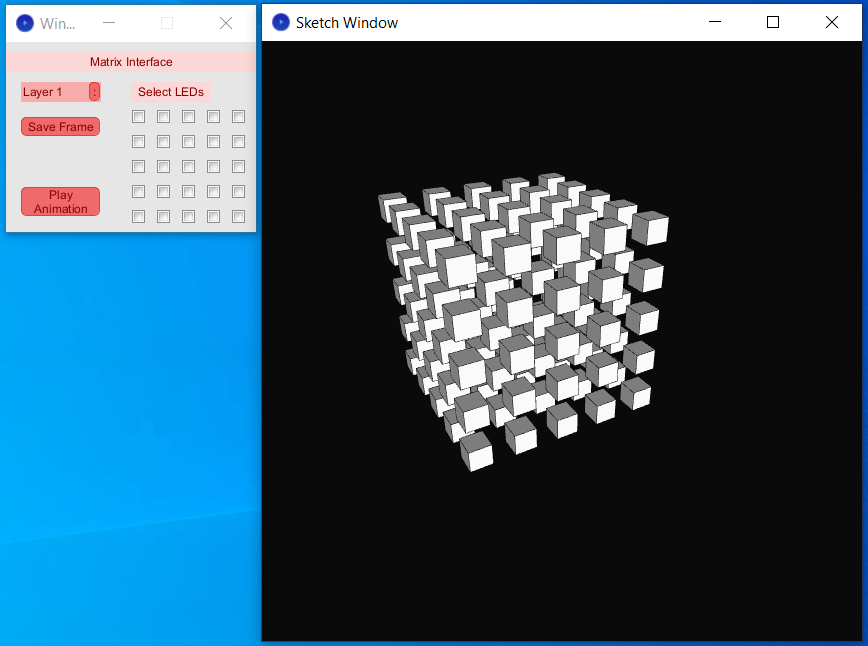Check the first LED in the second row
868x646 pixels.
pos(138,141)
